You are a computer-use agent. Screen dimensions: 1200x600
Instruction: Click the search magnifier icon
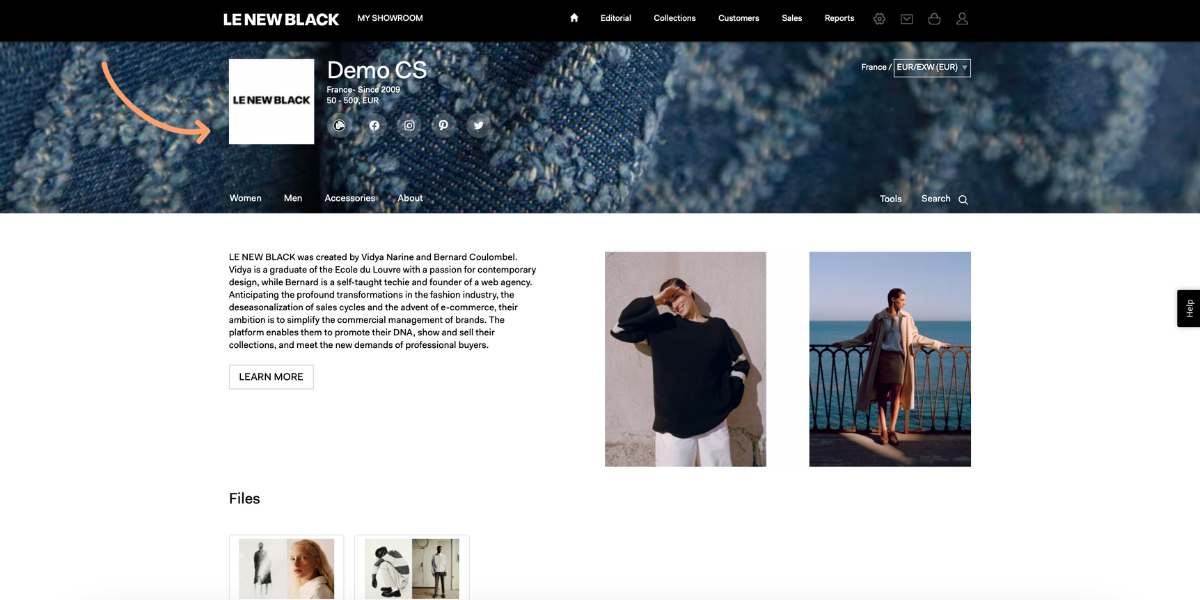coord(963,199)
